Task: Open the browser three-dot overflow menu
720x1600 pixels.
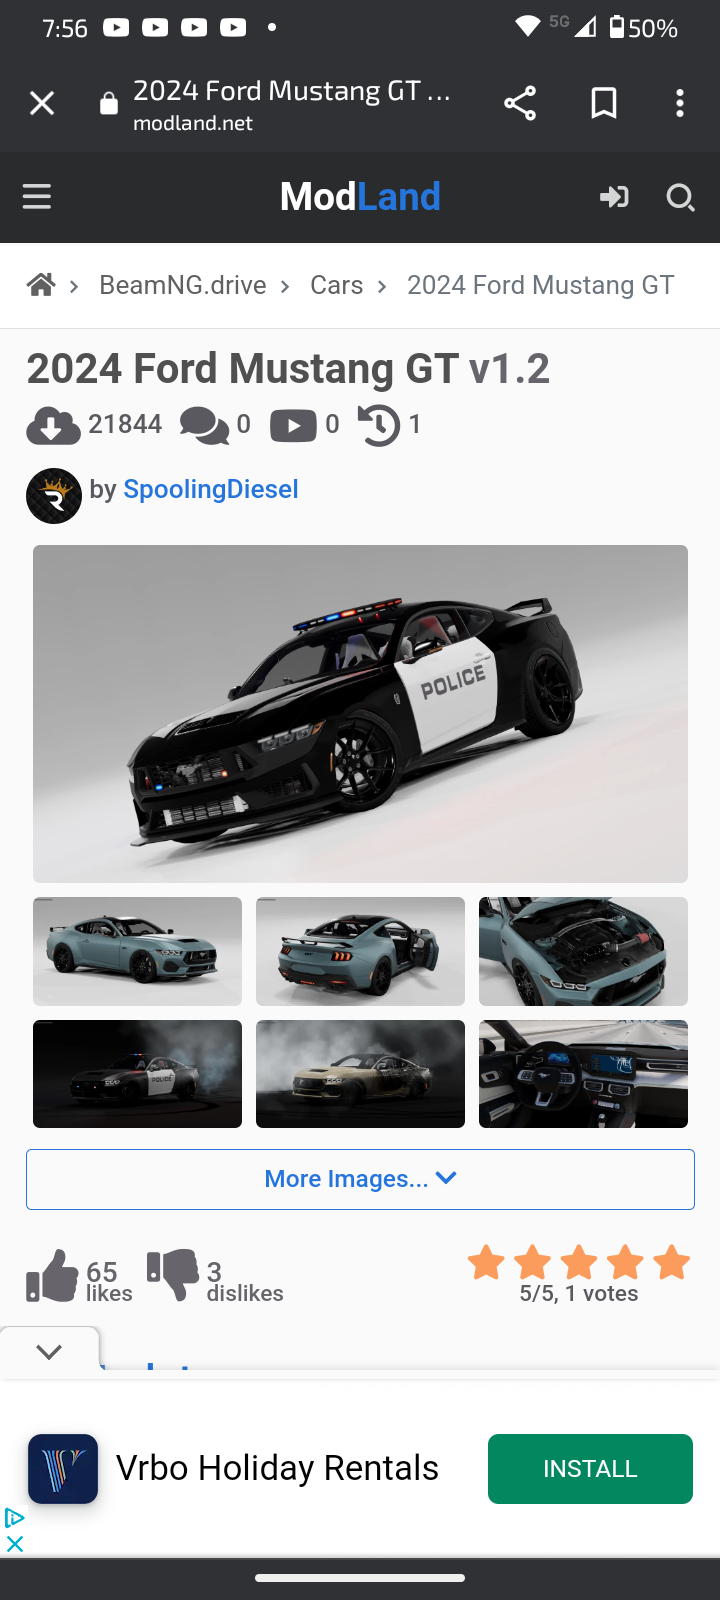Action: [x=680, y=103]
